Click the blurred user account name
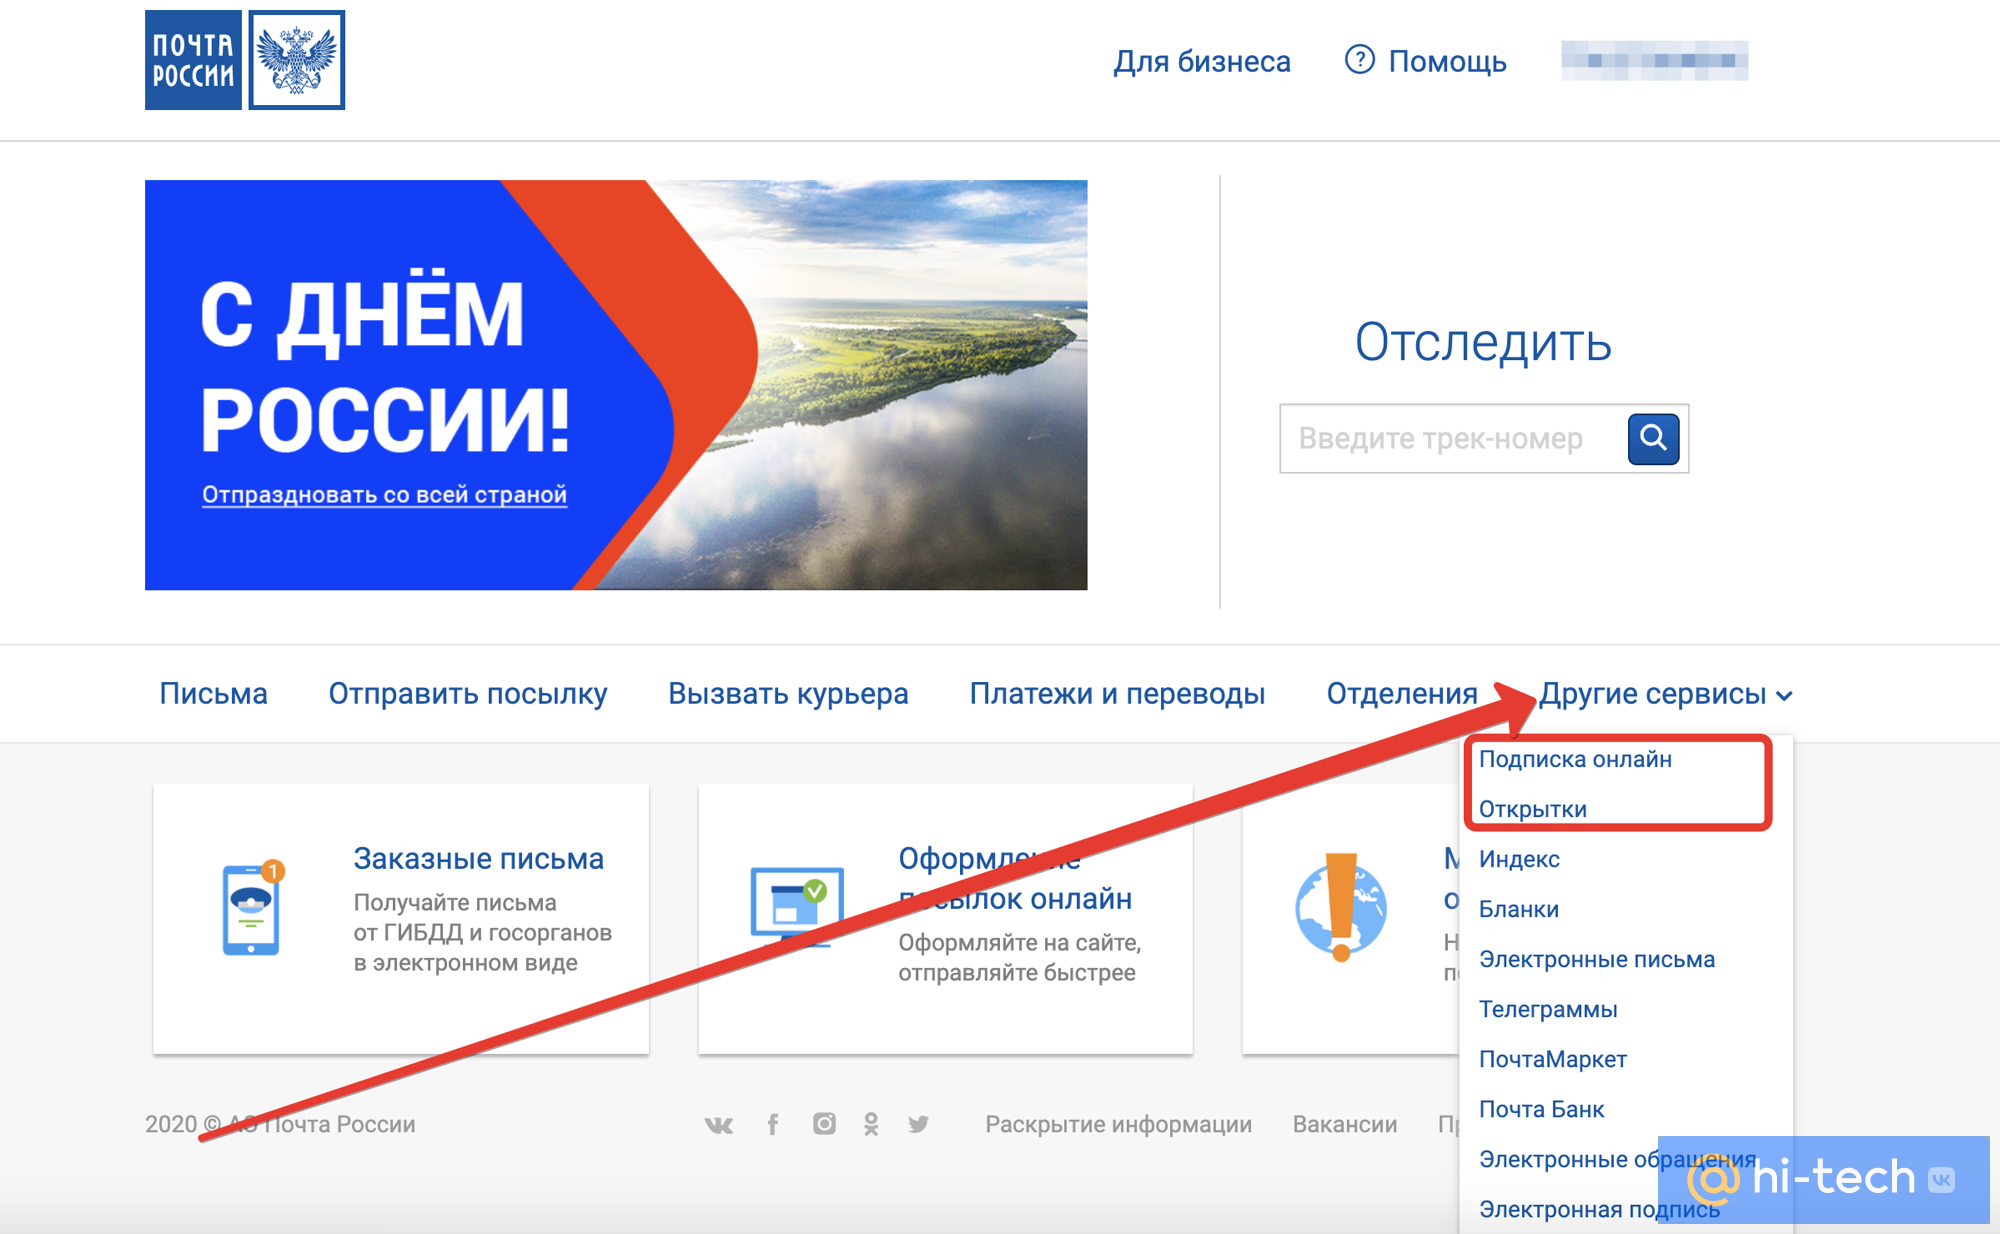Image resolution: width=2000 pixels, height=1234 pixels. coord(1655,60)
